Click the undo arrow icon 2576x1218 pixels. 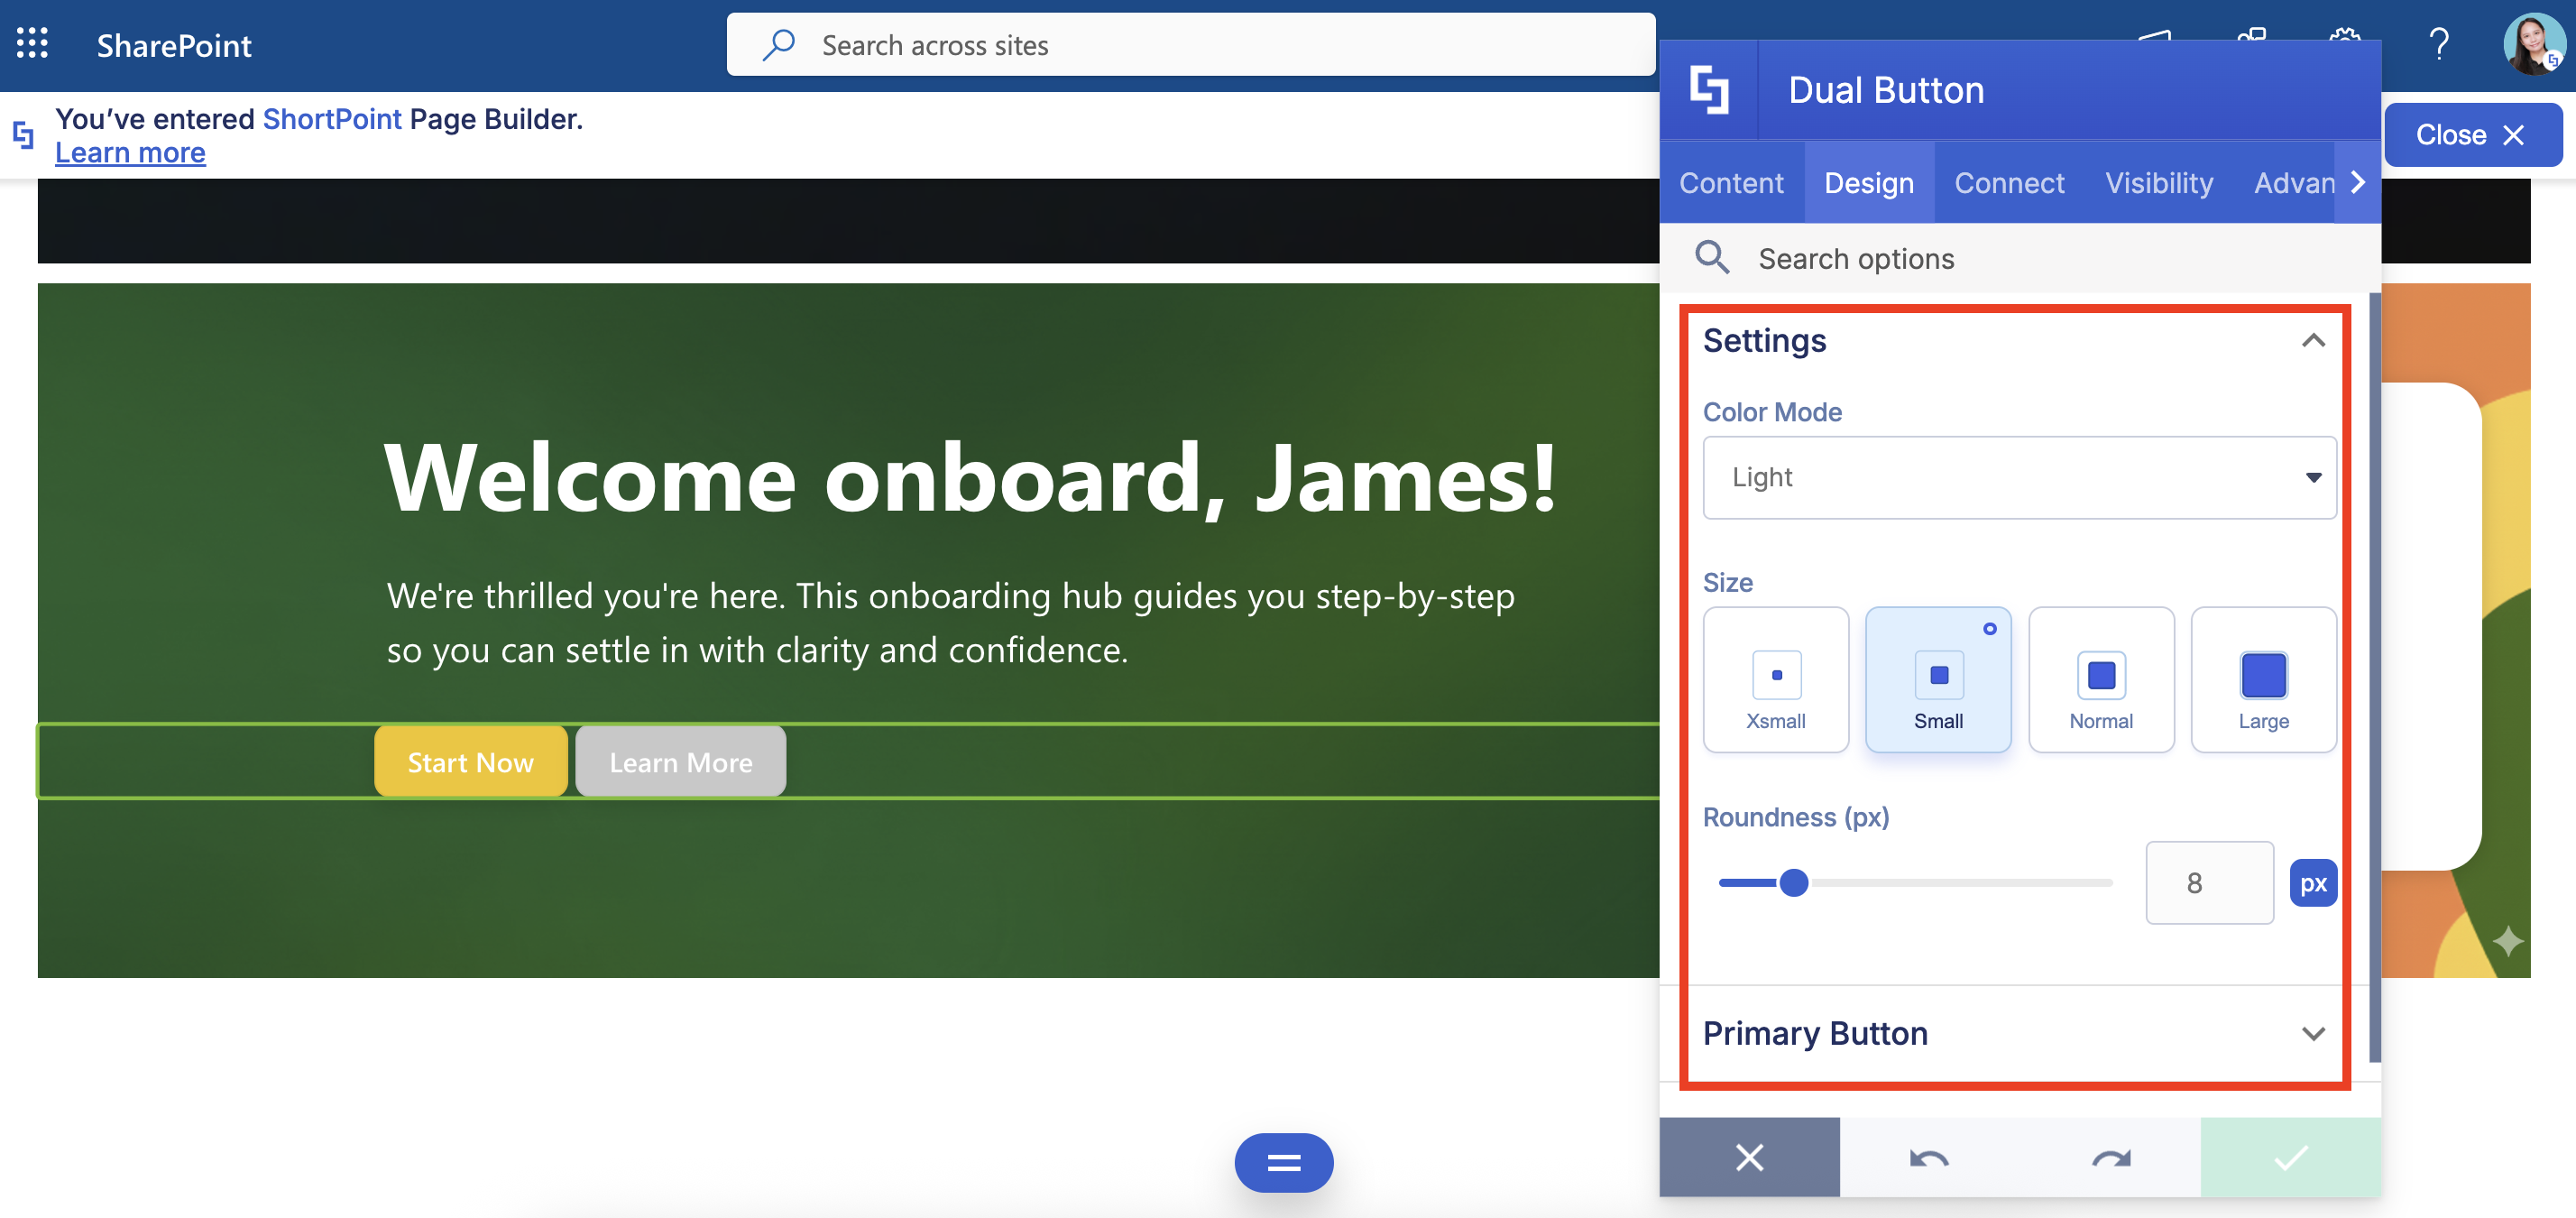point(1929,1158)
